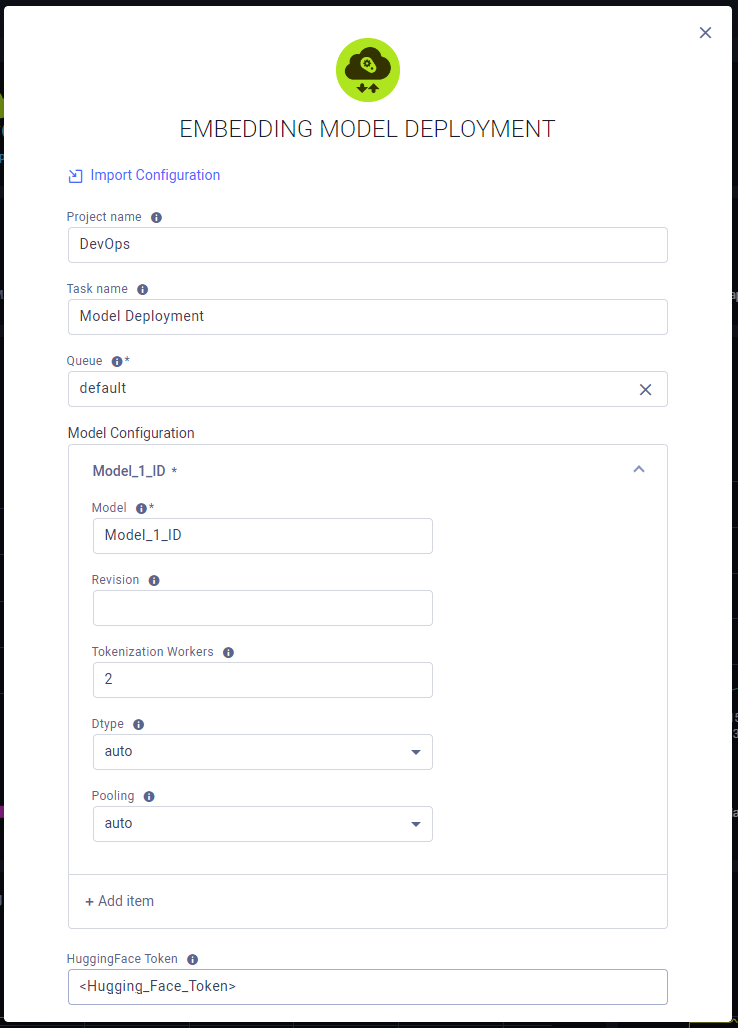
Task: Clear the default queue selection
Action: click(645, 389)
